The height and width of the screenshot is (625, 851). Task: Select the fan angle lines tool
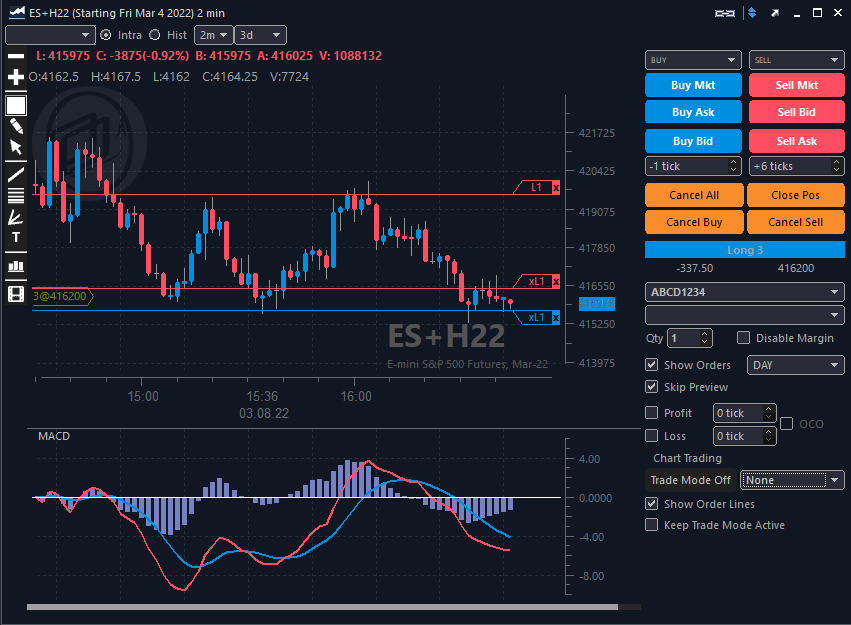(16, 218)
